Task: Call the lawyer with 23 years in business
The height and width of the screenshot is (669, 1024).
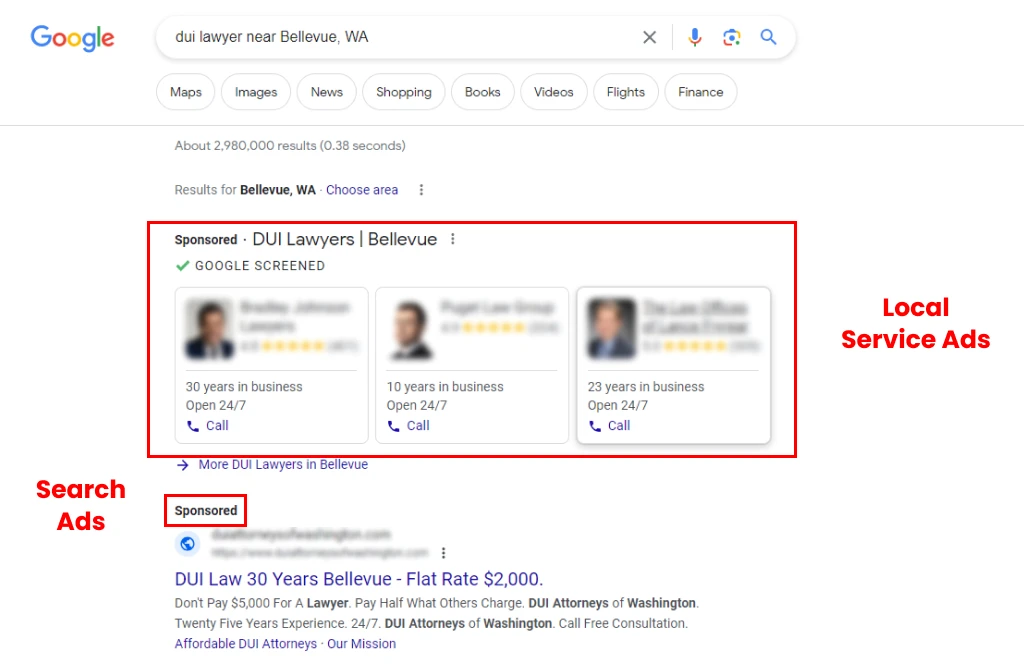Action: point(609,426)
